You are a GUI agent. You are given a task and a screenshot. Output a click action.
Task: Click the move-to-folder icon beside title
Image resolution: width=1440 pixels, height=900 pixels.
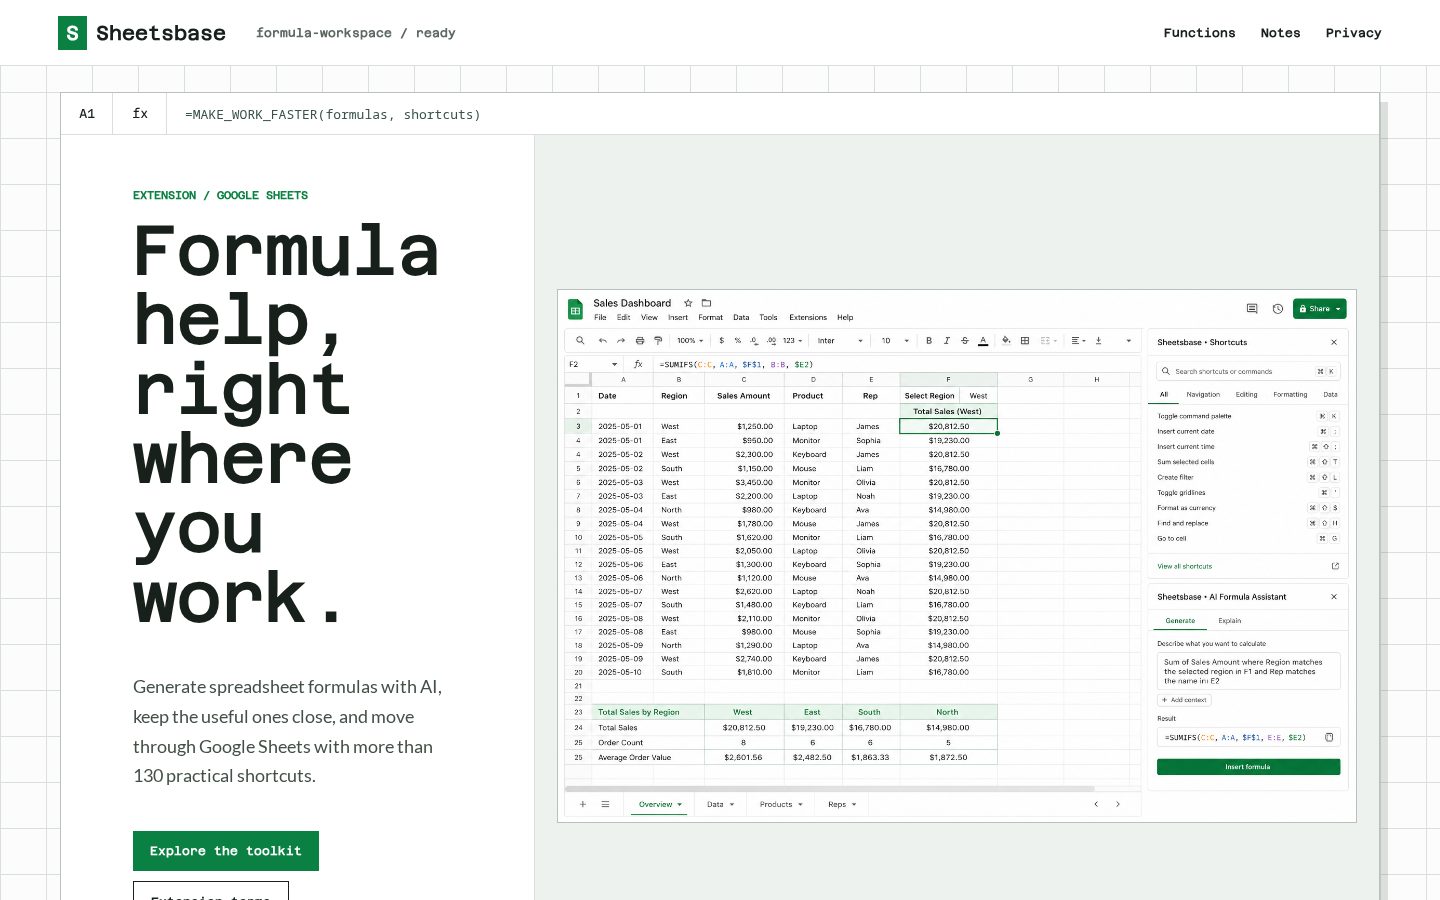(x=706, y=303)
